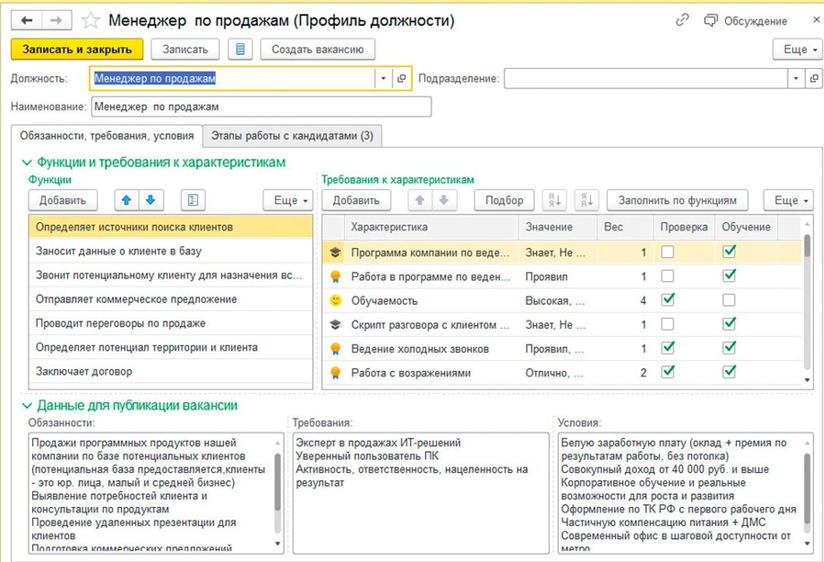Open the Подразделение field's linked item icon

click(x=814, y=78)
